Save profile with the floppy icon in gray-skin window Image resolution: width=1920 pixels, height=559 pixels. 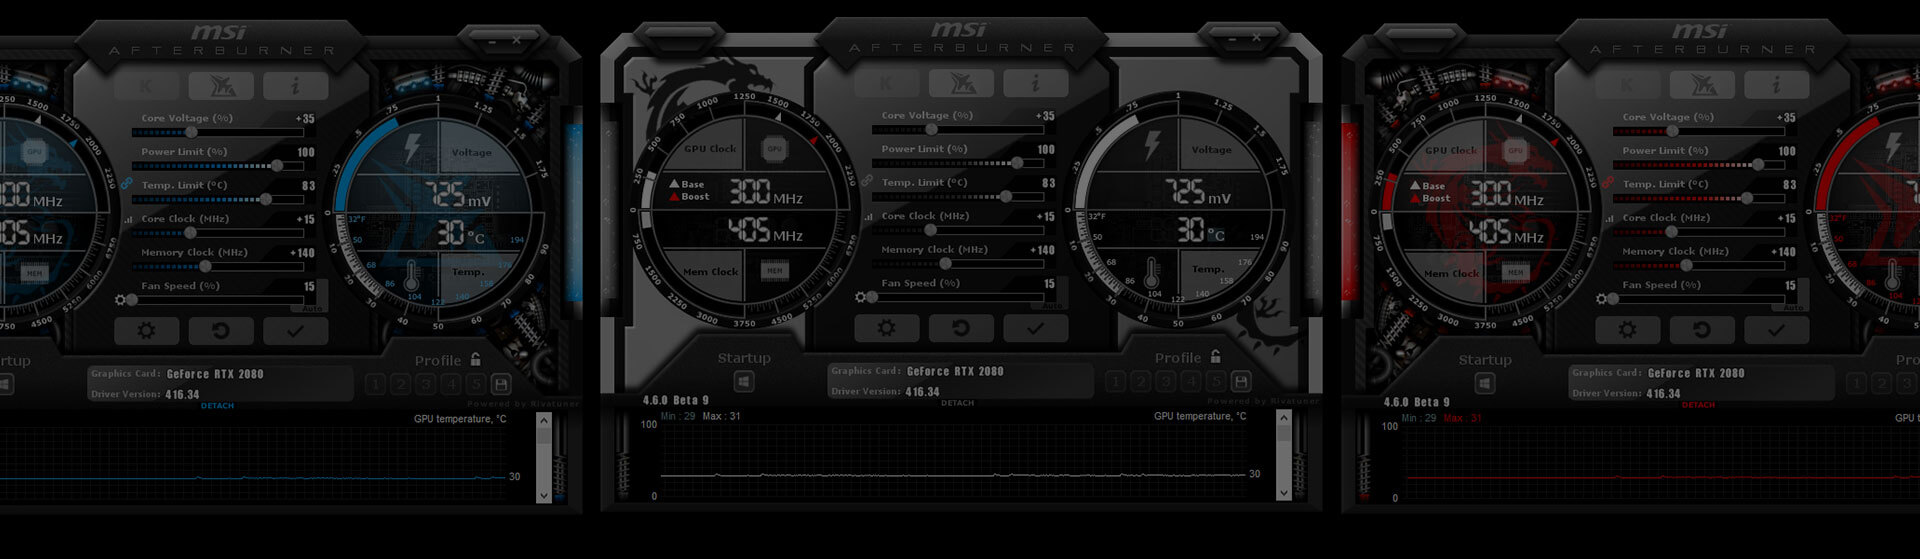(1241, 382)
